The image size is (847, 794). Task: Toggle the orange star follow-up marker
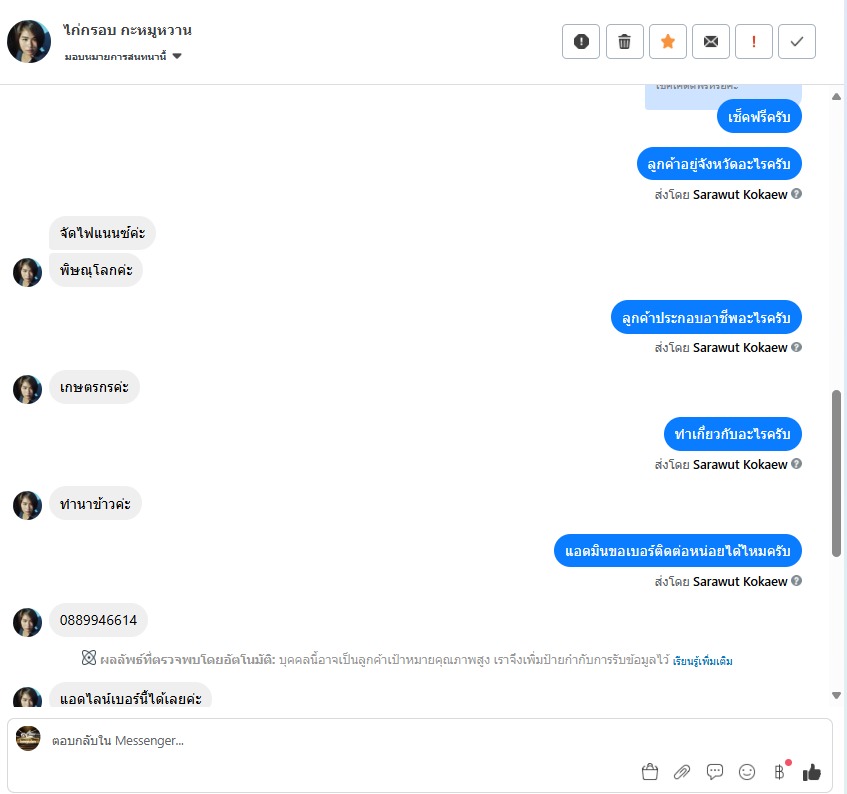click(x=668, y=42)
